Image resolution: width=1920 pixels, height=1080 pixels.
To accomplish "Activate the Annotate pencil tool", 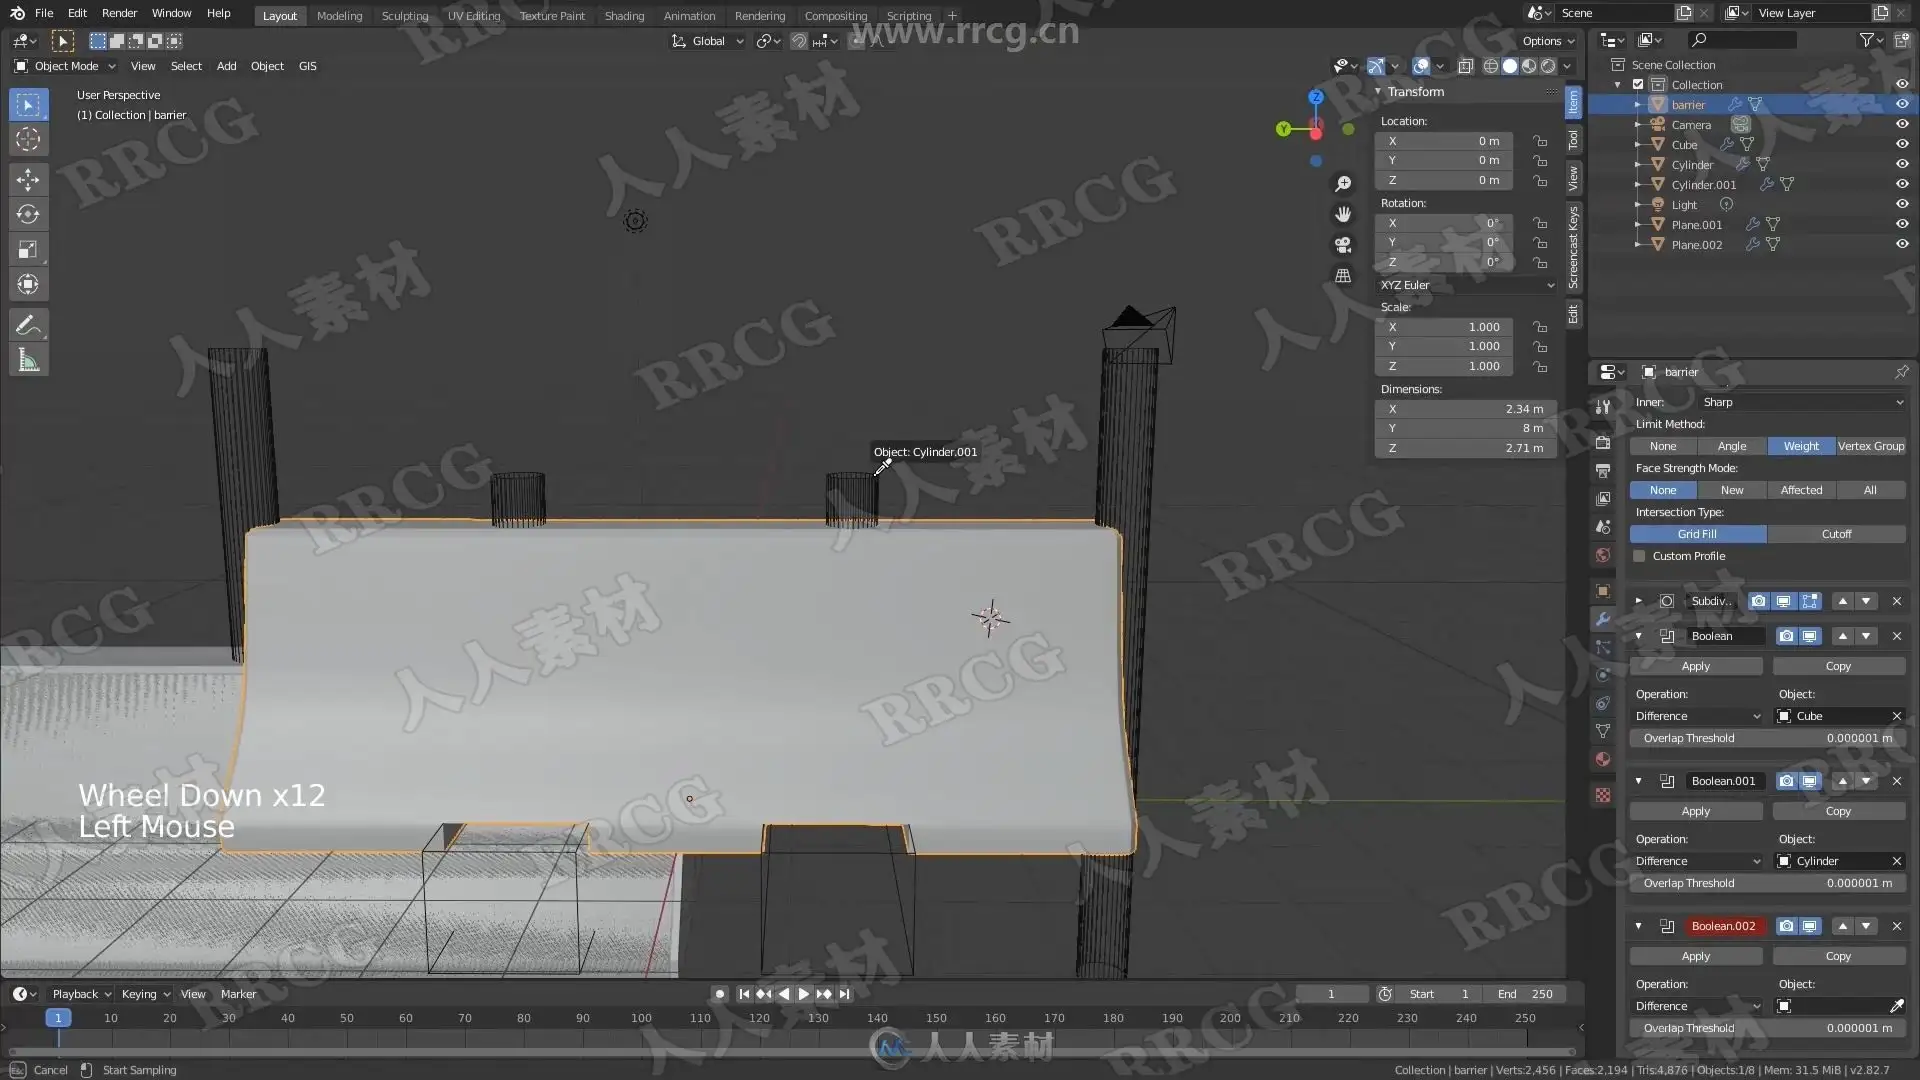I will (28, 325).
